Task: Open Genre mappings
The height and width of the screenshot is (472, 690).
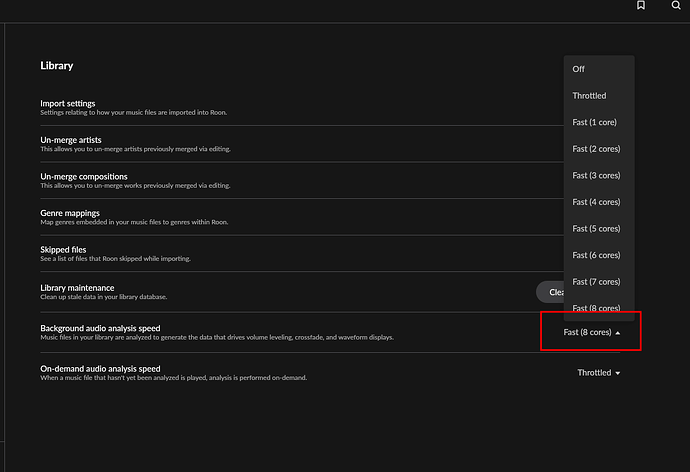Action: (69, 213)
